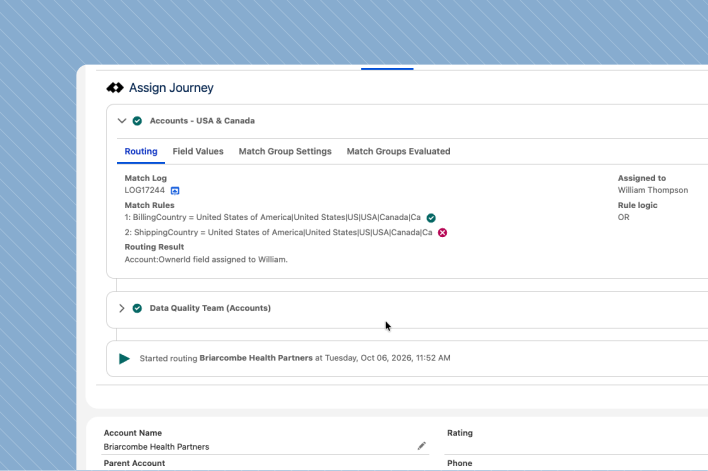Image resolution: width=708 pixels, height=471 pixels.
Task: Click the Assign Journey logo icon
Action: point(115,88)
